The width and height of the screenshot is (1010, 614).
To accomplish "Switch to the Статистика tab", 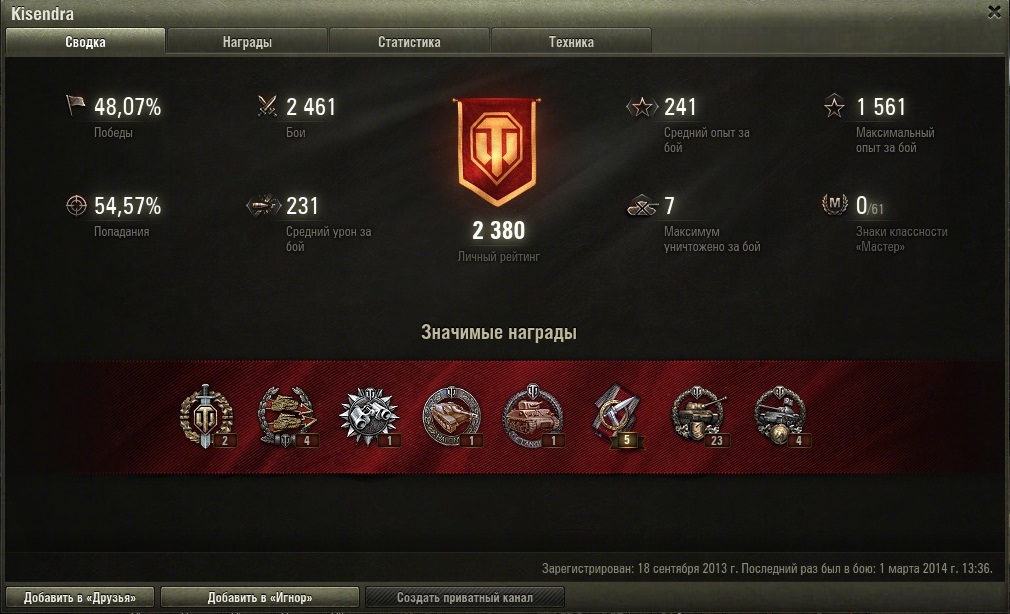I will pyautogui.click(x=409, y=42).
